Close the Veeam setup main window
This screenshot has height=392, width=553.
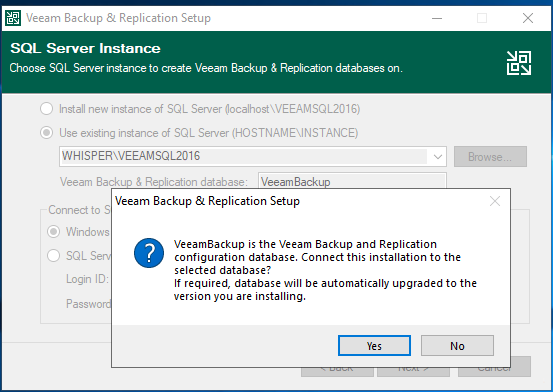528,18
